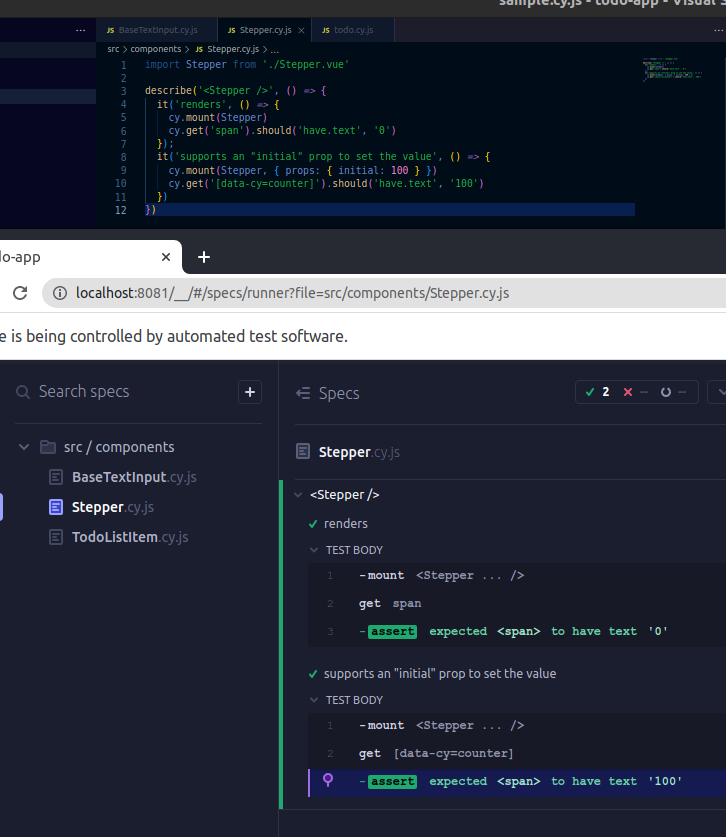This screenshot has width=726, height=837.
Task: Click the document icon beside Stepper.cy.js header
Action: click(x=303, y=452)
